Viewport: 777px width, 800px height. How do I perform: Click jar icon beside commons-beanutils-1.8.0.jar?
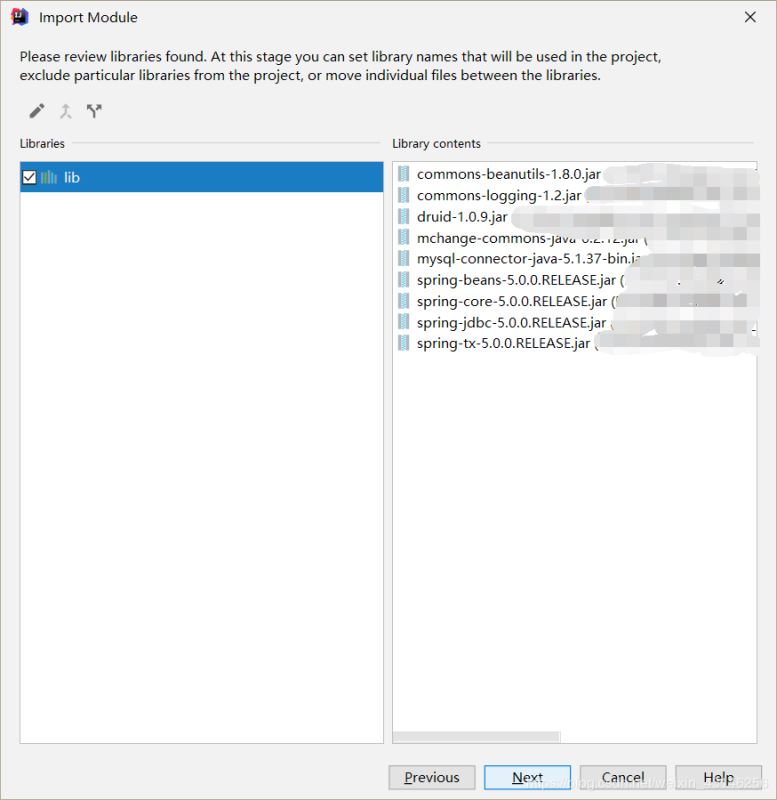[x=404, y=174]
